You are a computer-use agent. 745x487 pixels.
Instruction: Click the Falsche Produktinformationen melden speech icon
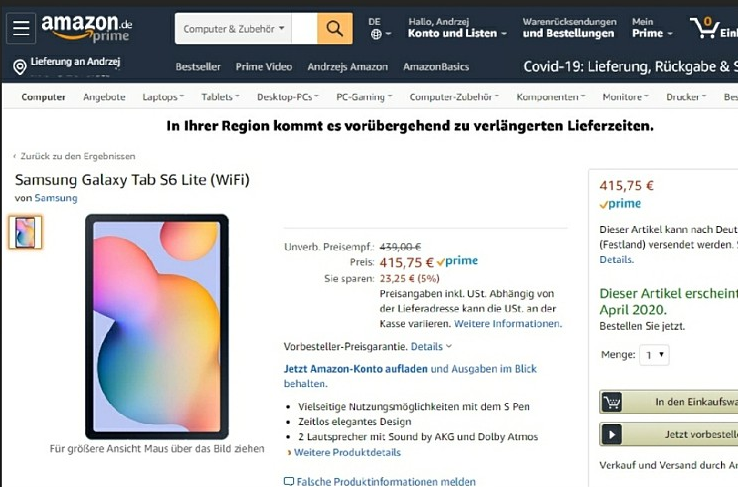[289, 481]
